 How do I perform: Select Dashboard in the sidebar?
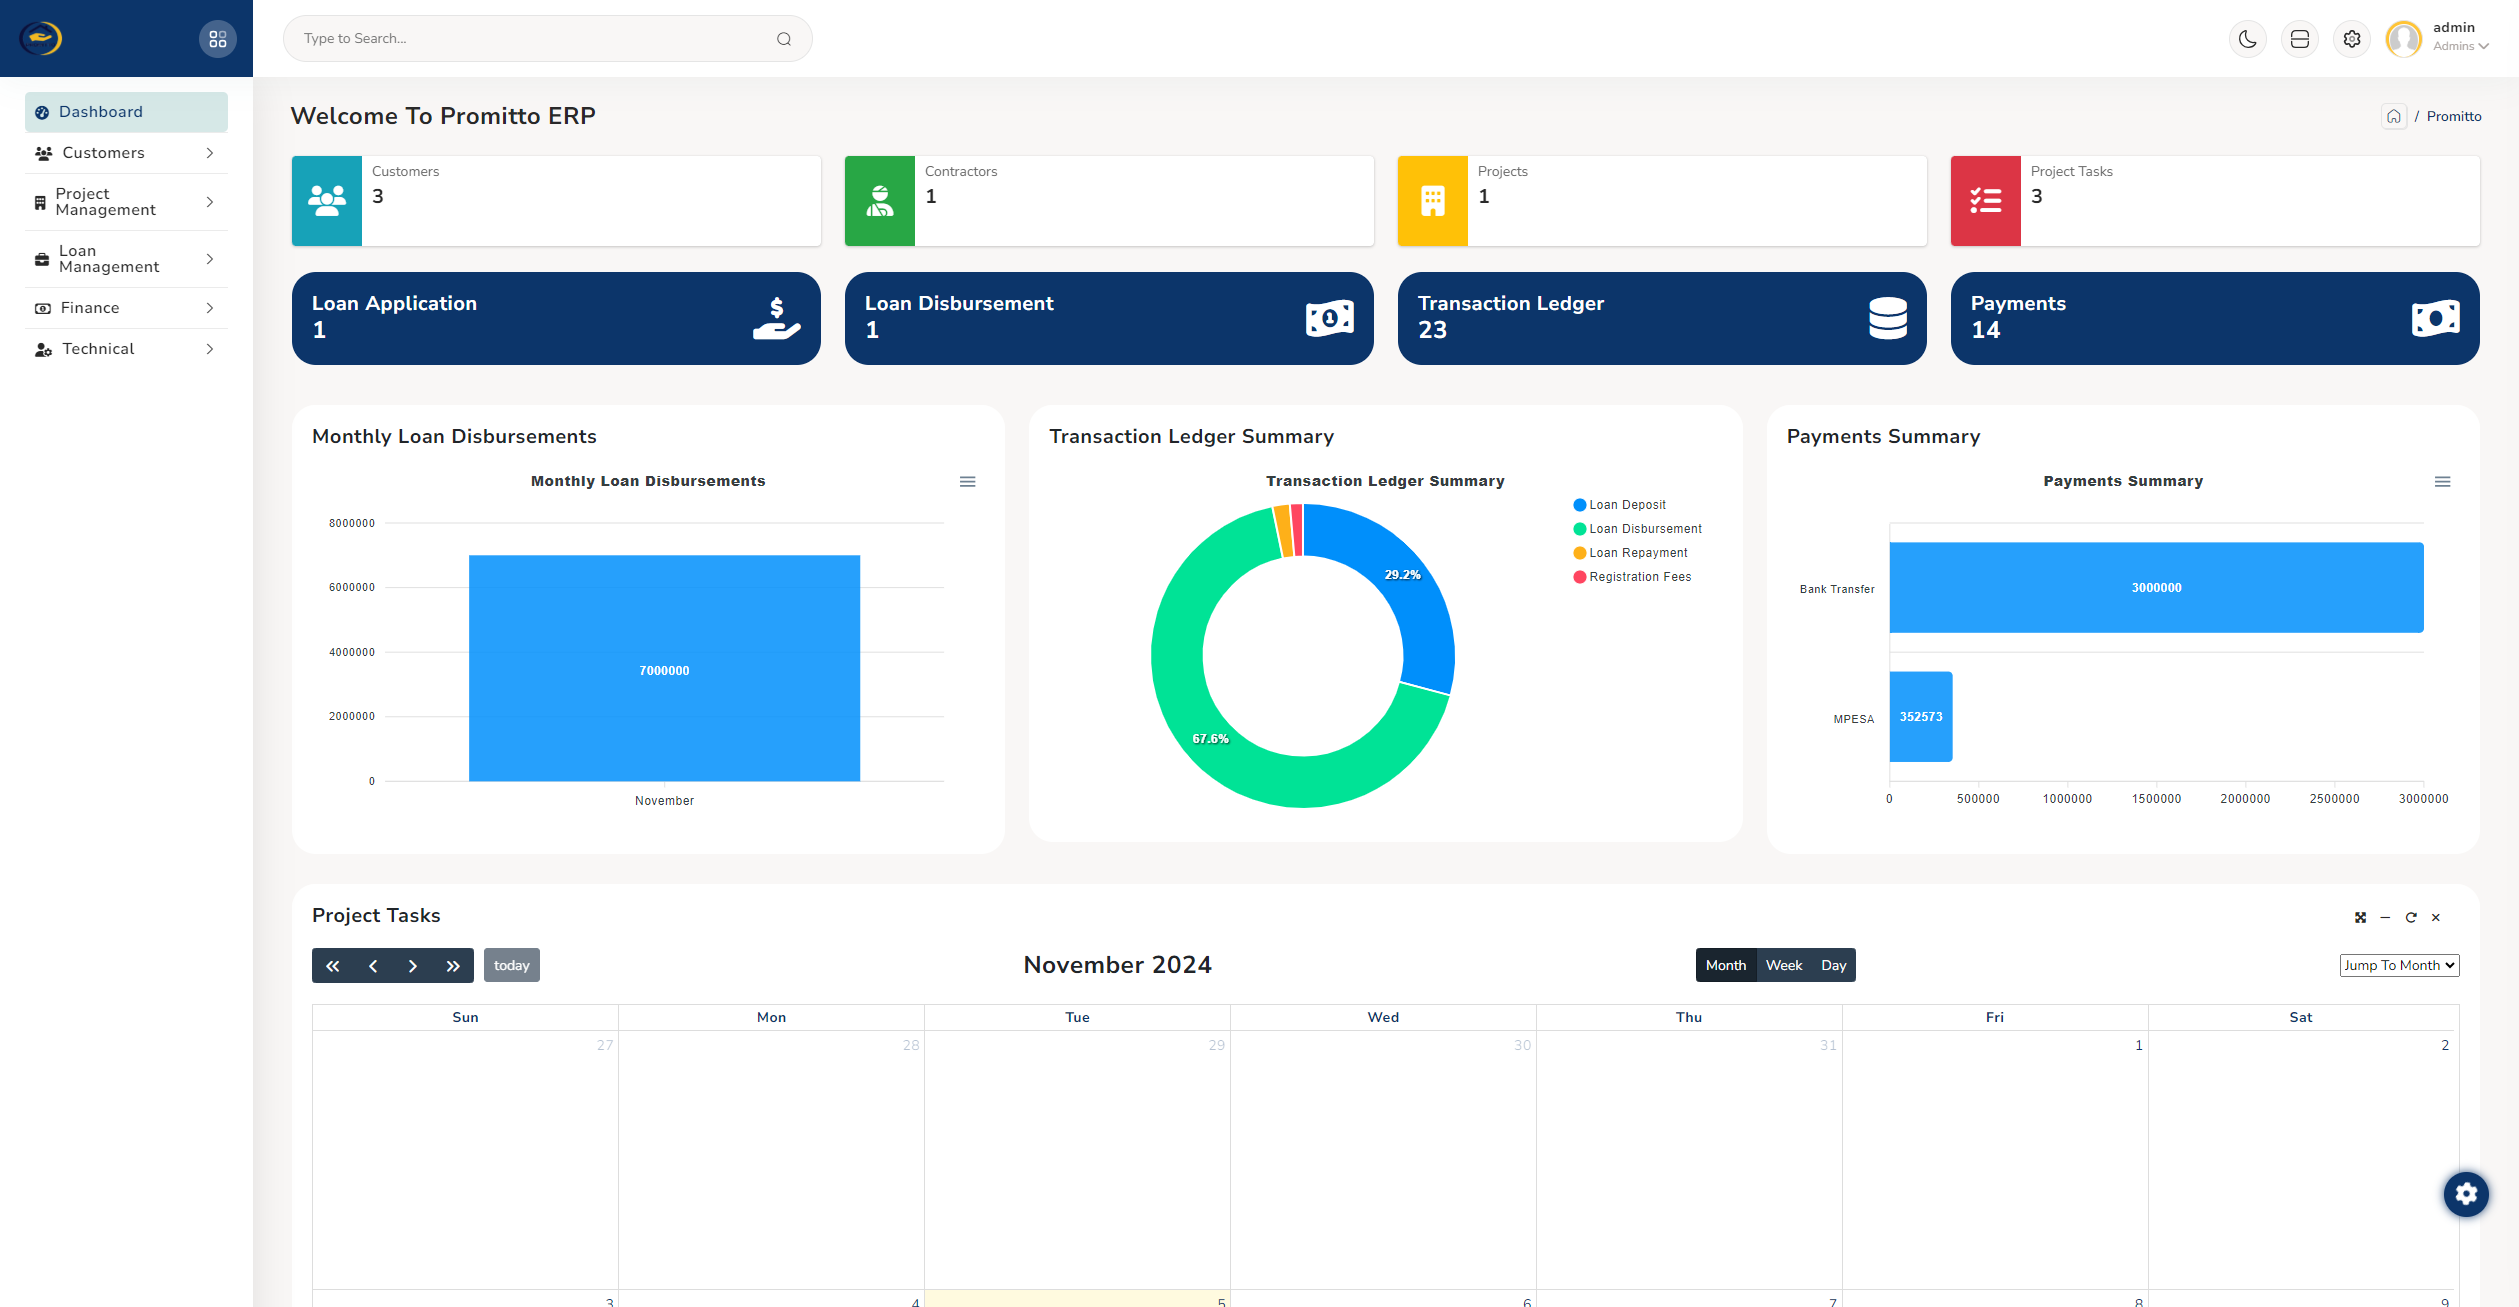[x=126, y=112]
